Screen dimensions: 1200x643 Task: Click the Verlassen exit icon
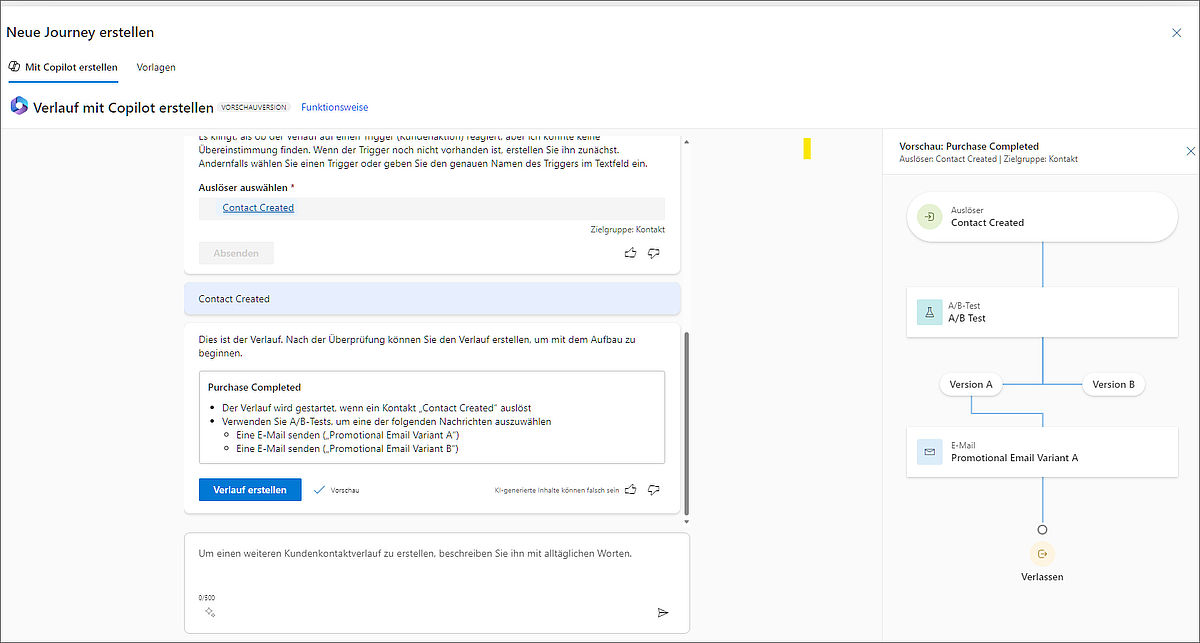pyautogui.click(x=1042, y=554)
